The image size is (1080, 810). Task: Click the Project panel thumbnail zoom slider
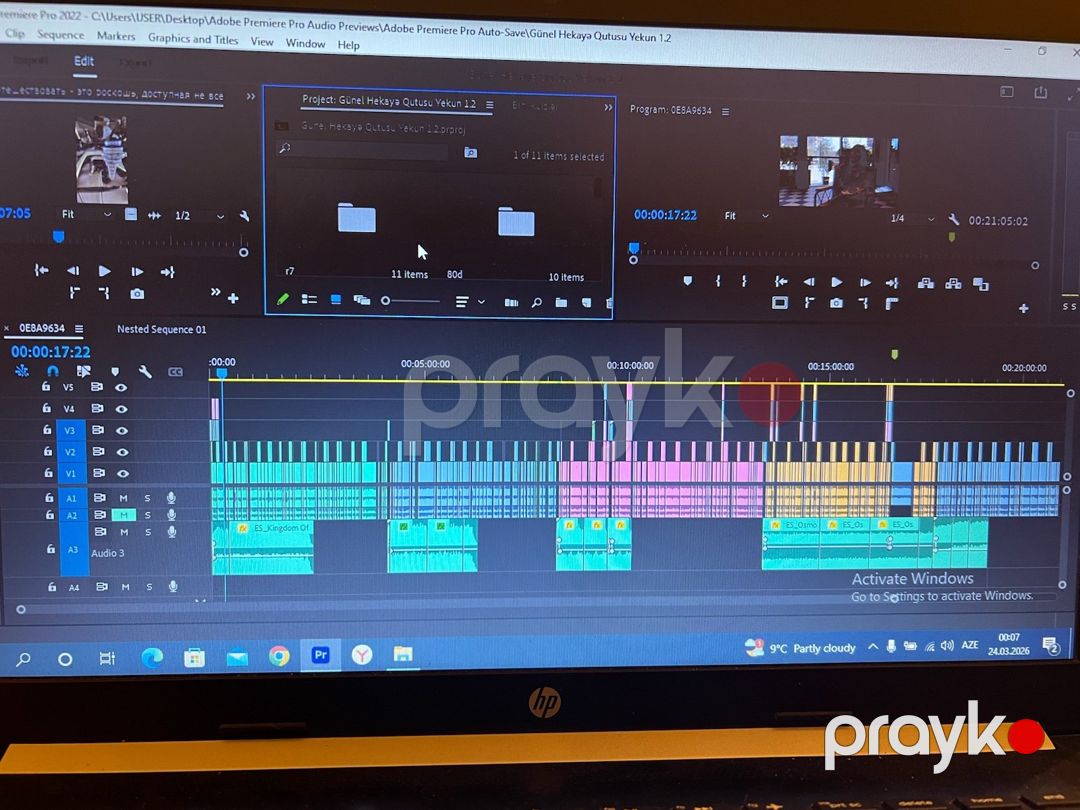click(x=411, y=301)
